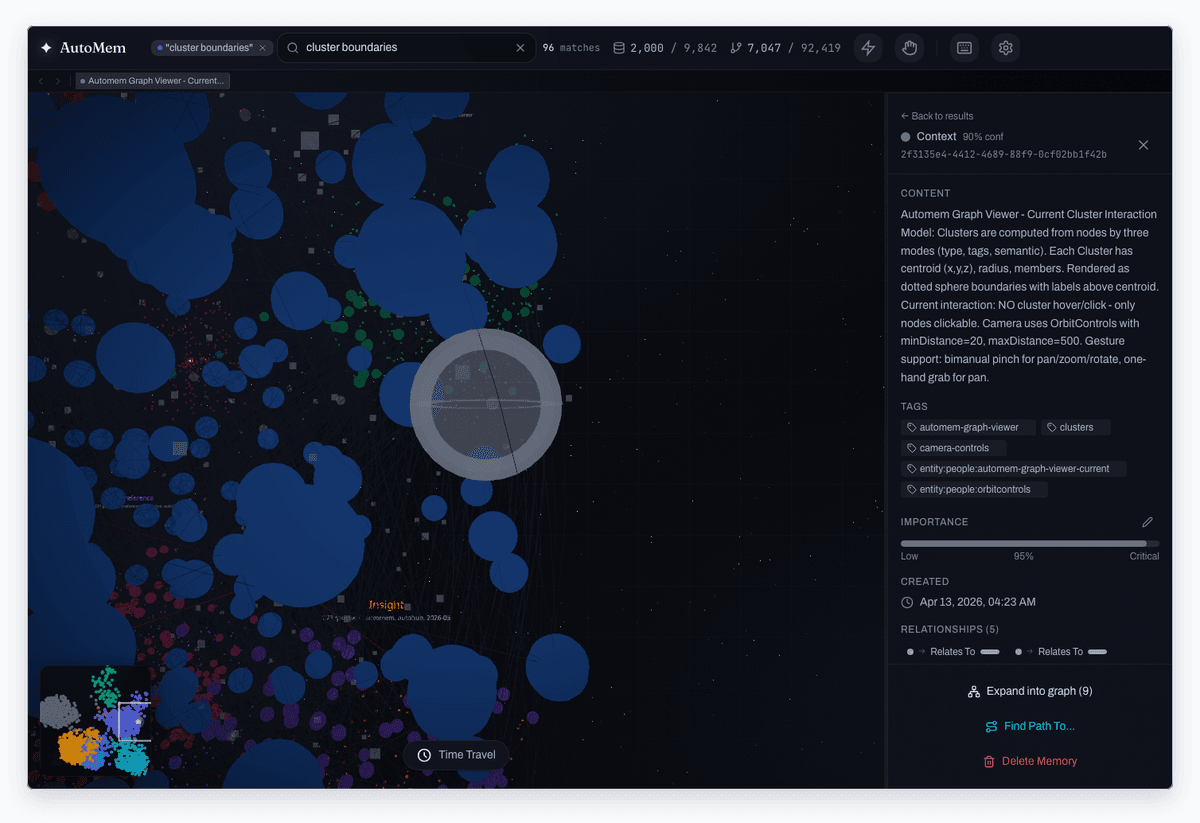
Task: Edit importance with the pencil icon
Action: coord(1147,522)
